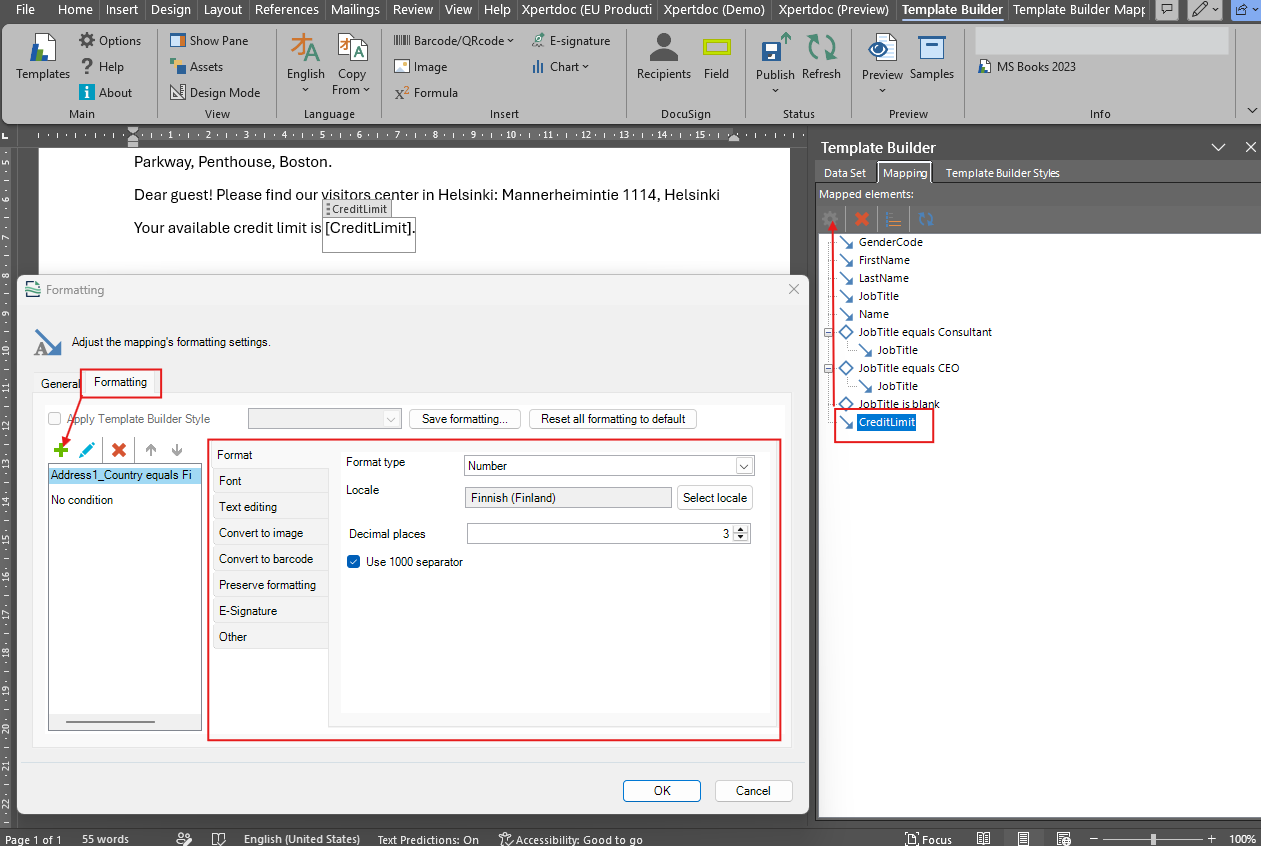The image size is (1261, 846).
Task: Click Refresh in the Status ribbon group
Action: [821, 57]
